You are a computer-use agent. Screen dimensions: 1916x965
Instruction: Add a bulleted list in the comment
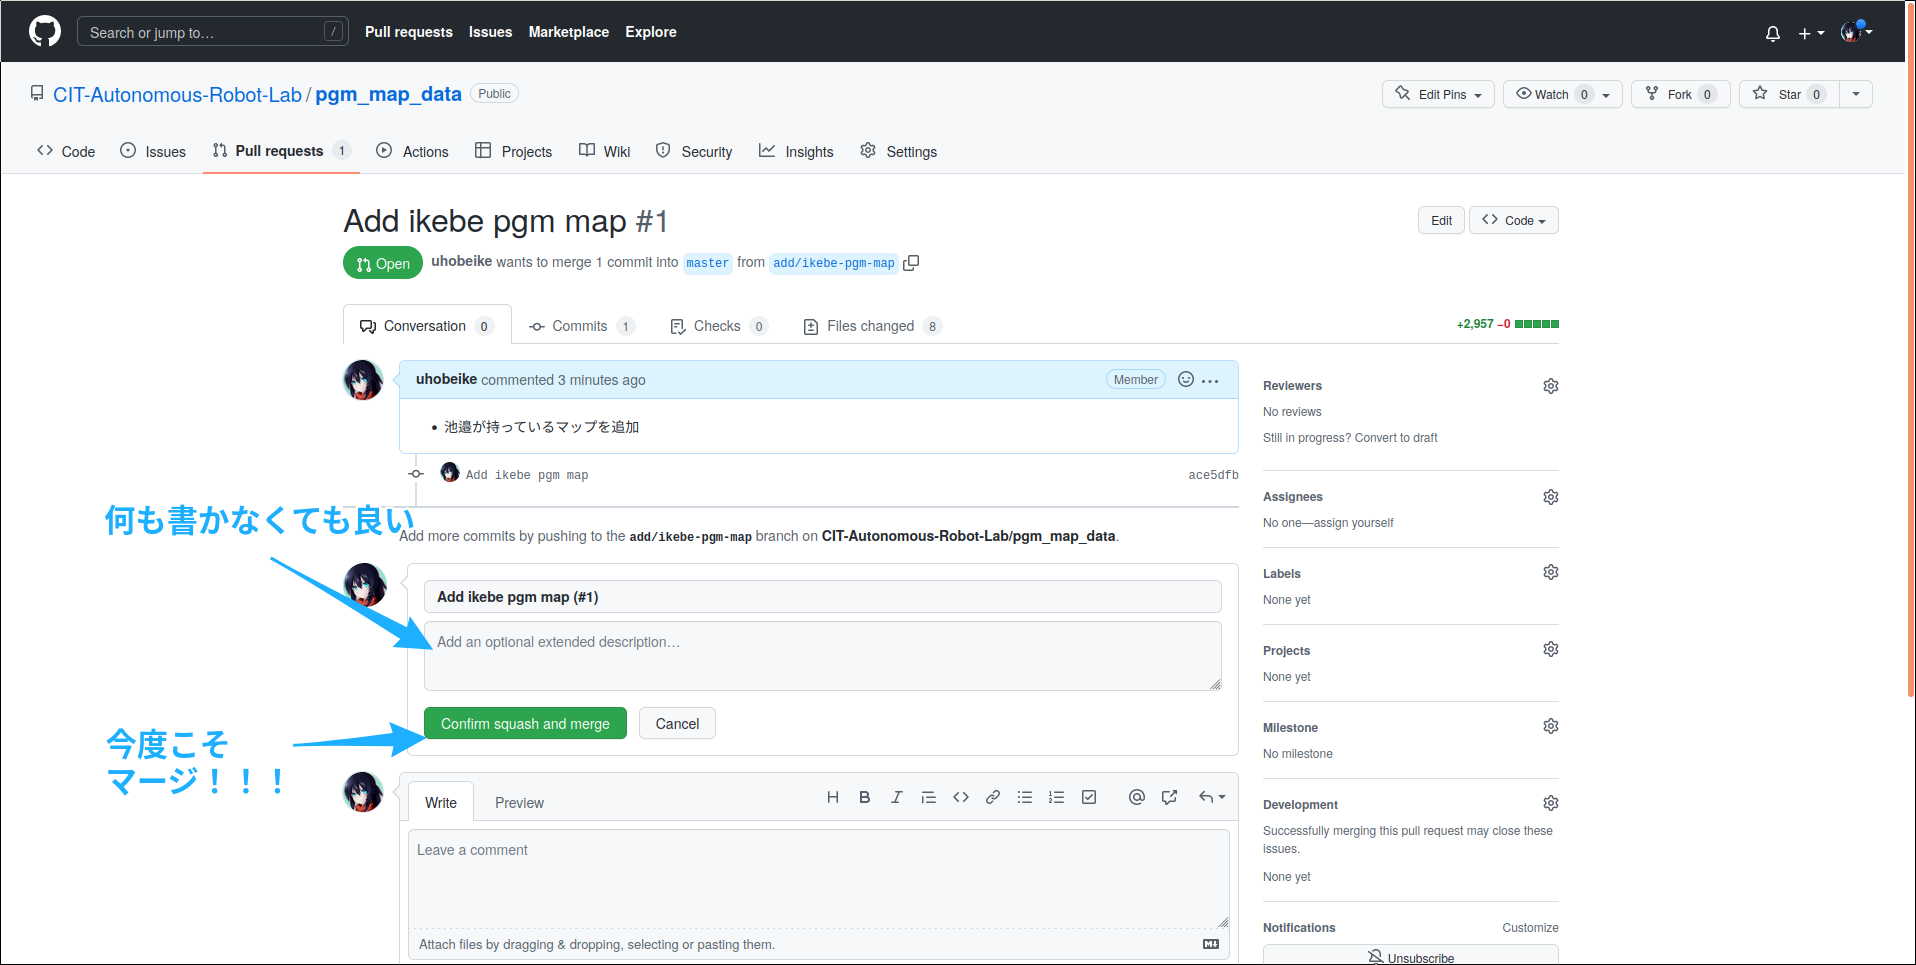pyautogui.click(x=1024, y=797)
